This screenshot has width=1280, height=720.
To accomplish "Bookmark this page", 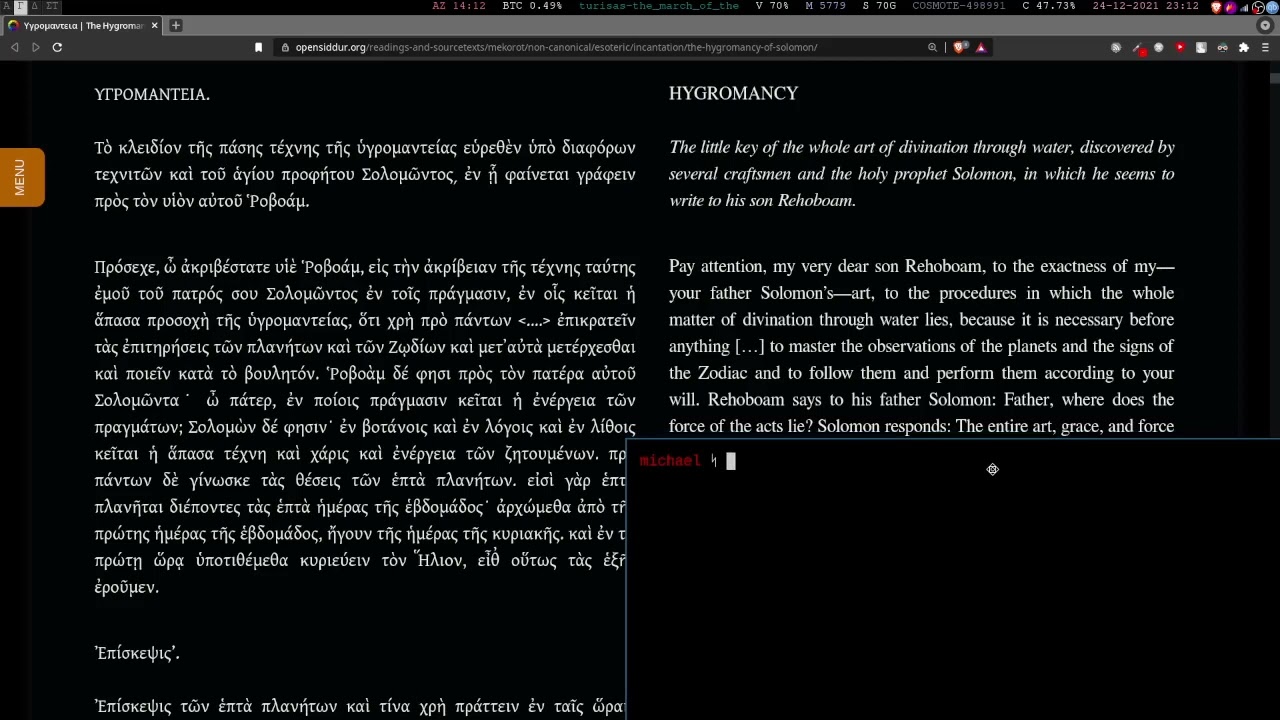I will point(258,47).
